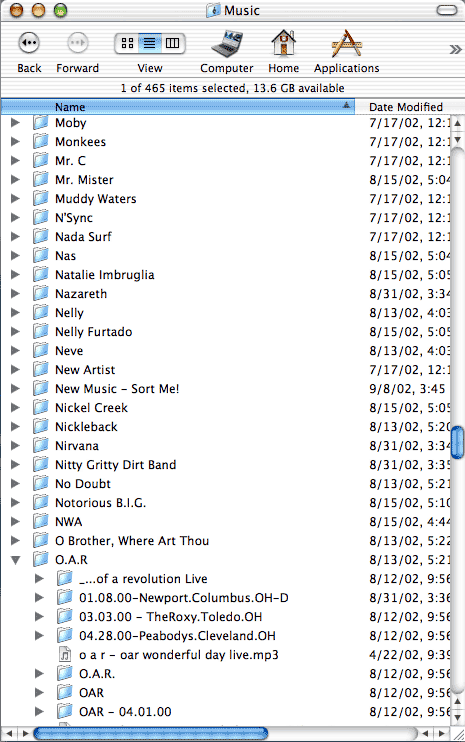Open the Computer toolbar icon
This screenshot has width=465, height=742.
pyautogui.click(x=227, y=44)
